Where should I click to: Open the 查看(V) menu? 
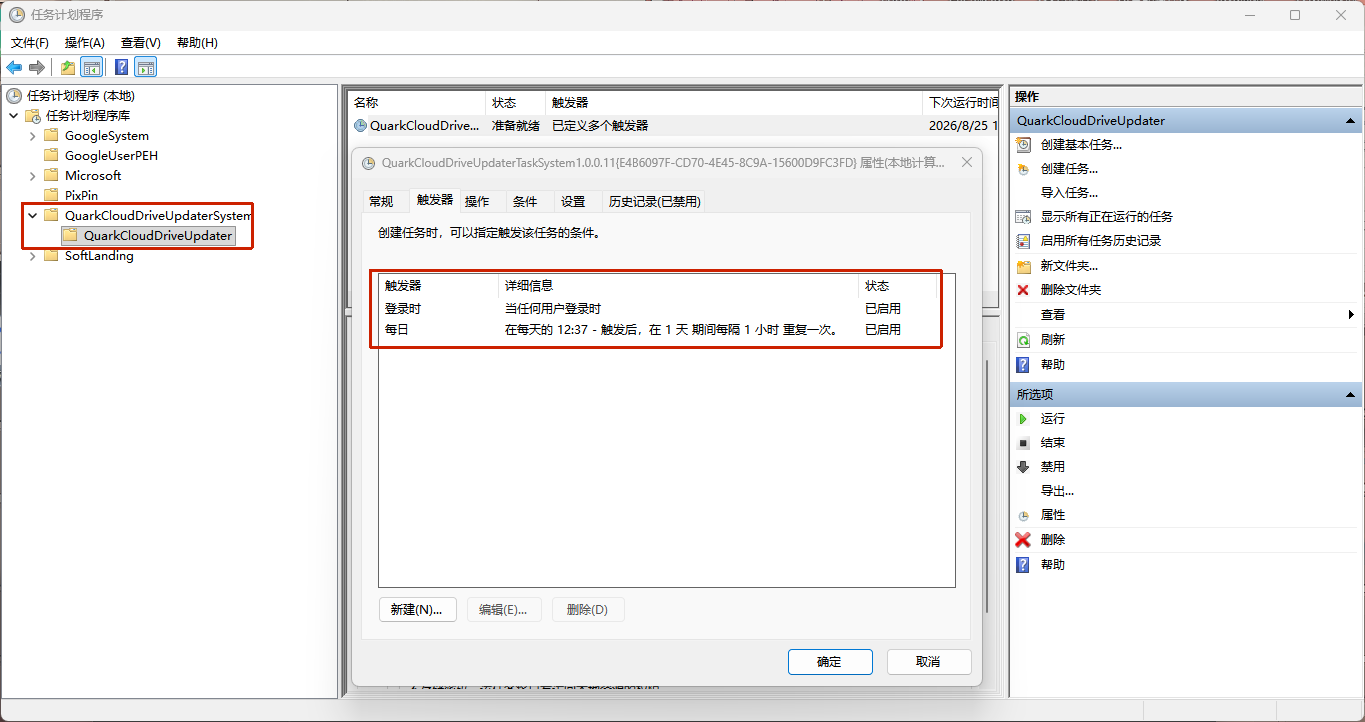pos(141,43)
